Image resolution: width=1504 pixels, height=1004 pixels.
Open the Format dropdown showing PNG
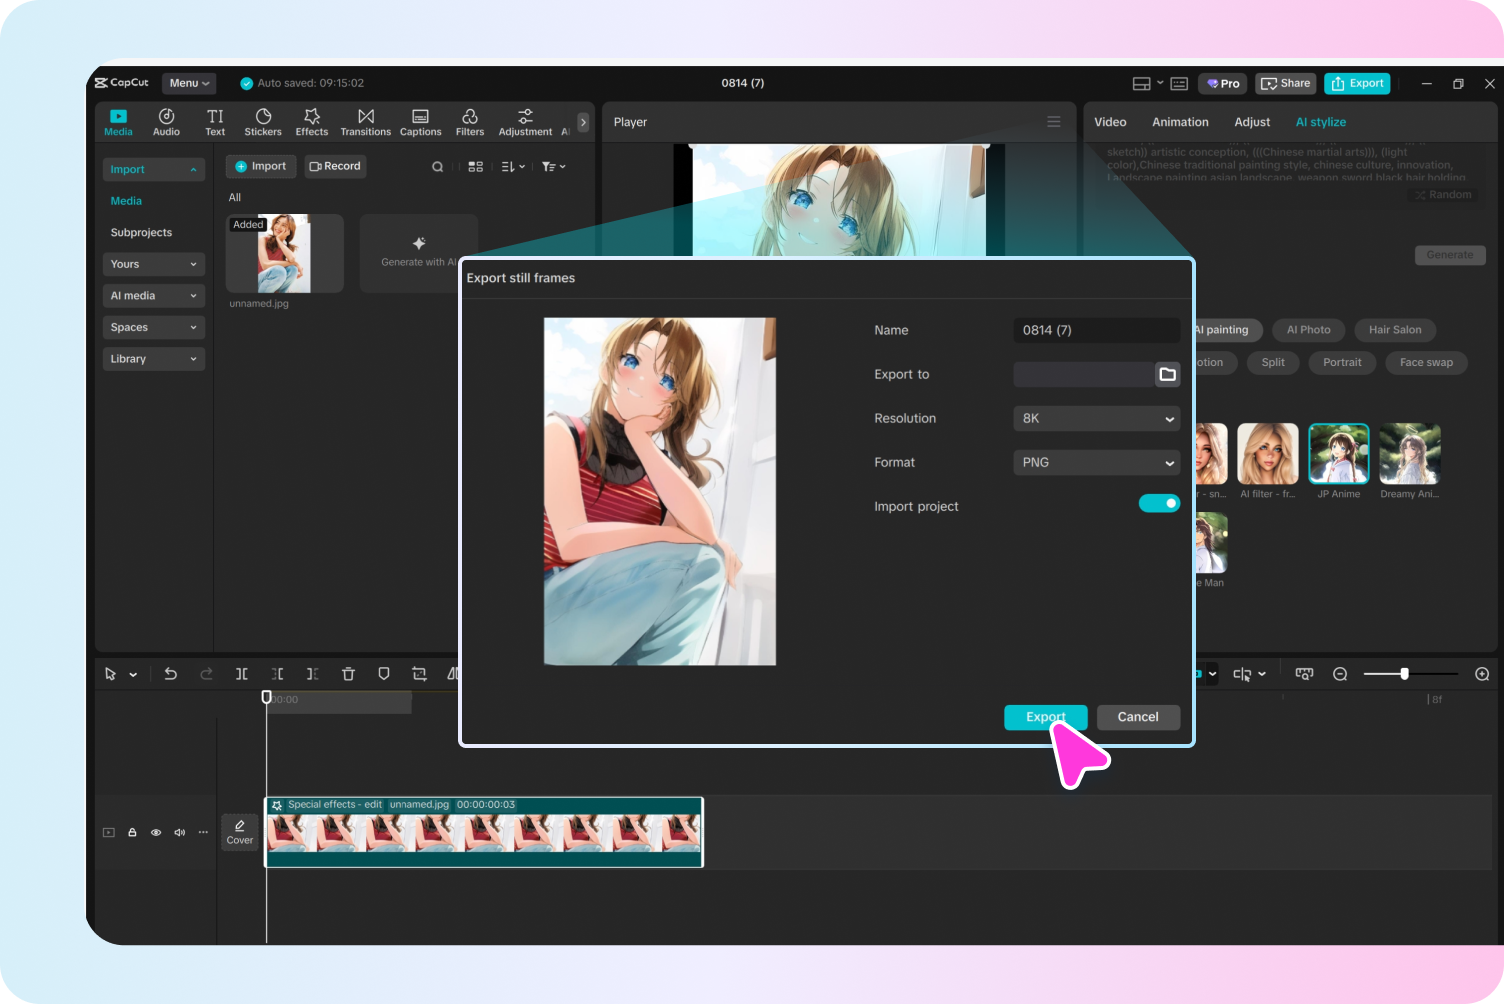coord(1097,462)
